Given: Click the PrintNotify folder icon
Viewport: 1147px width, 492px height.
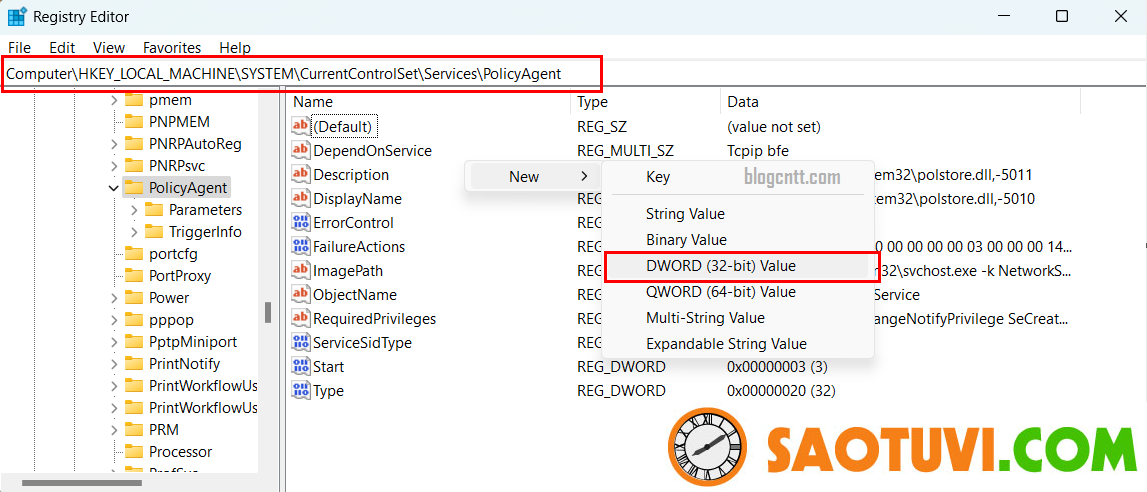Looking at the screenshot, I should [134, 364].
